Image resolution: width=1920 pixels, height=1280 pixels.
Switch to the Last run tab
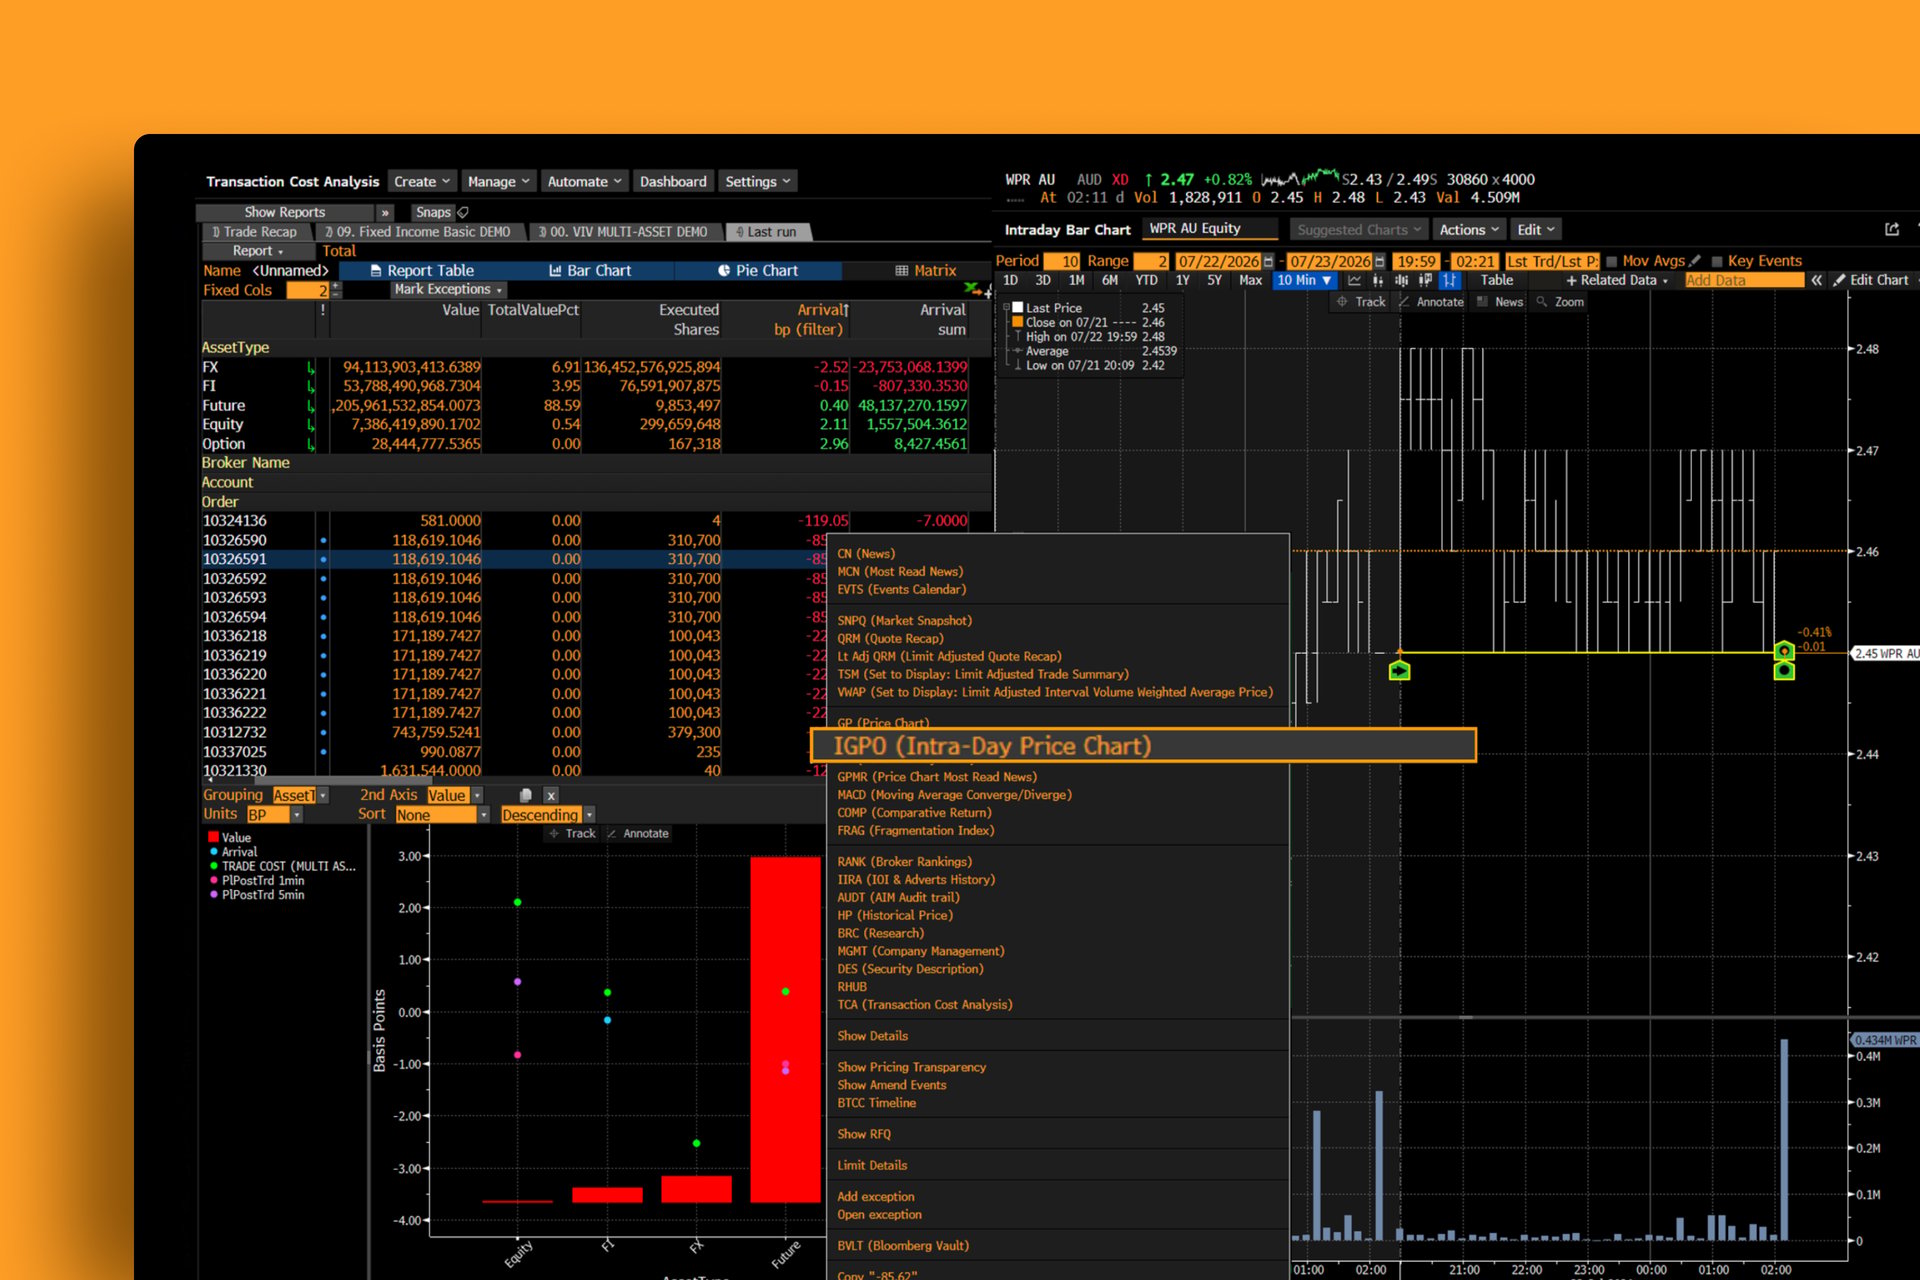click(767, 232)
